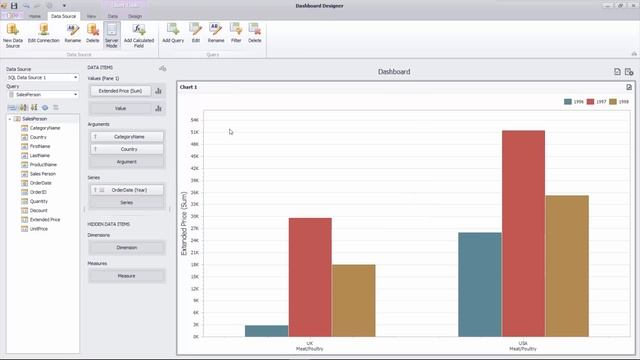Open the Design ribbon tab
Viewport: 640px width, 360px height.
pos(135,16)
